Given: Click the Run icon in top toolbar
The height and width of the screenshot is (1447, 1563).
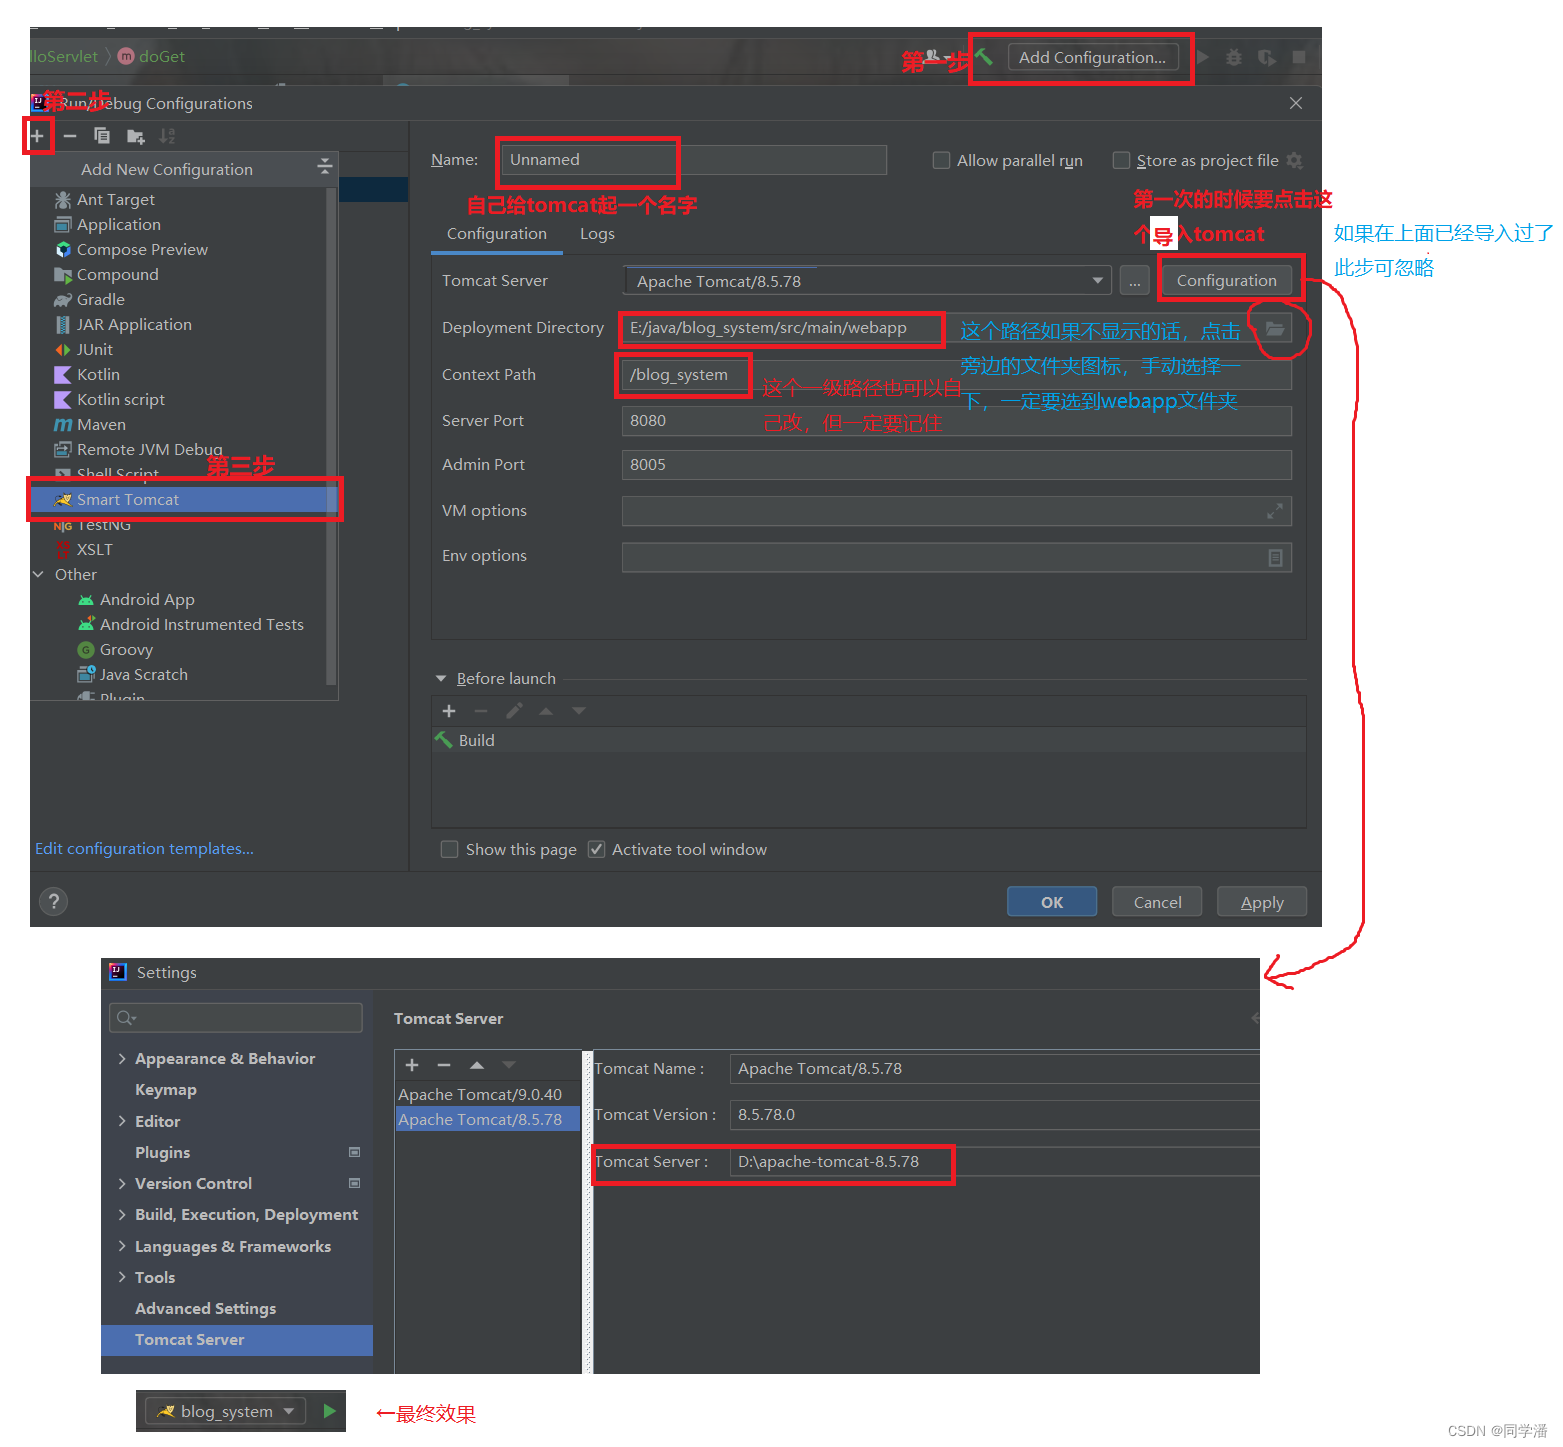Looking at the screenshot, I should click(x=1203, y=57).
